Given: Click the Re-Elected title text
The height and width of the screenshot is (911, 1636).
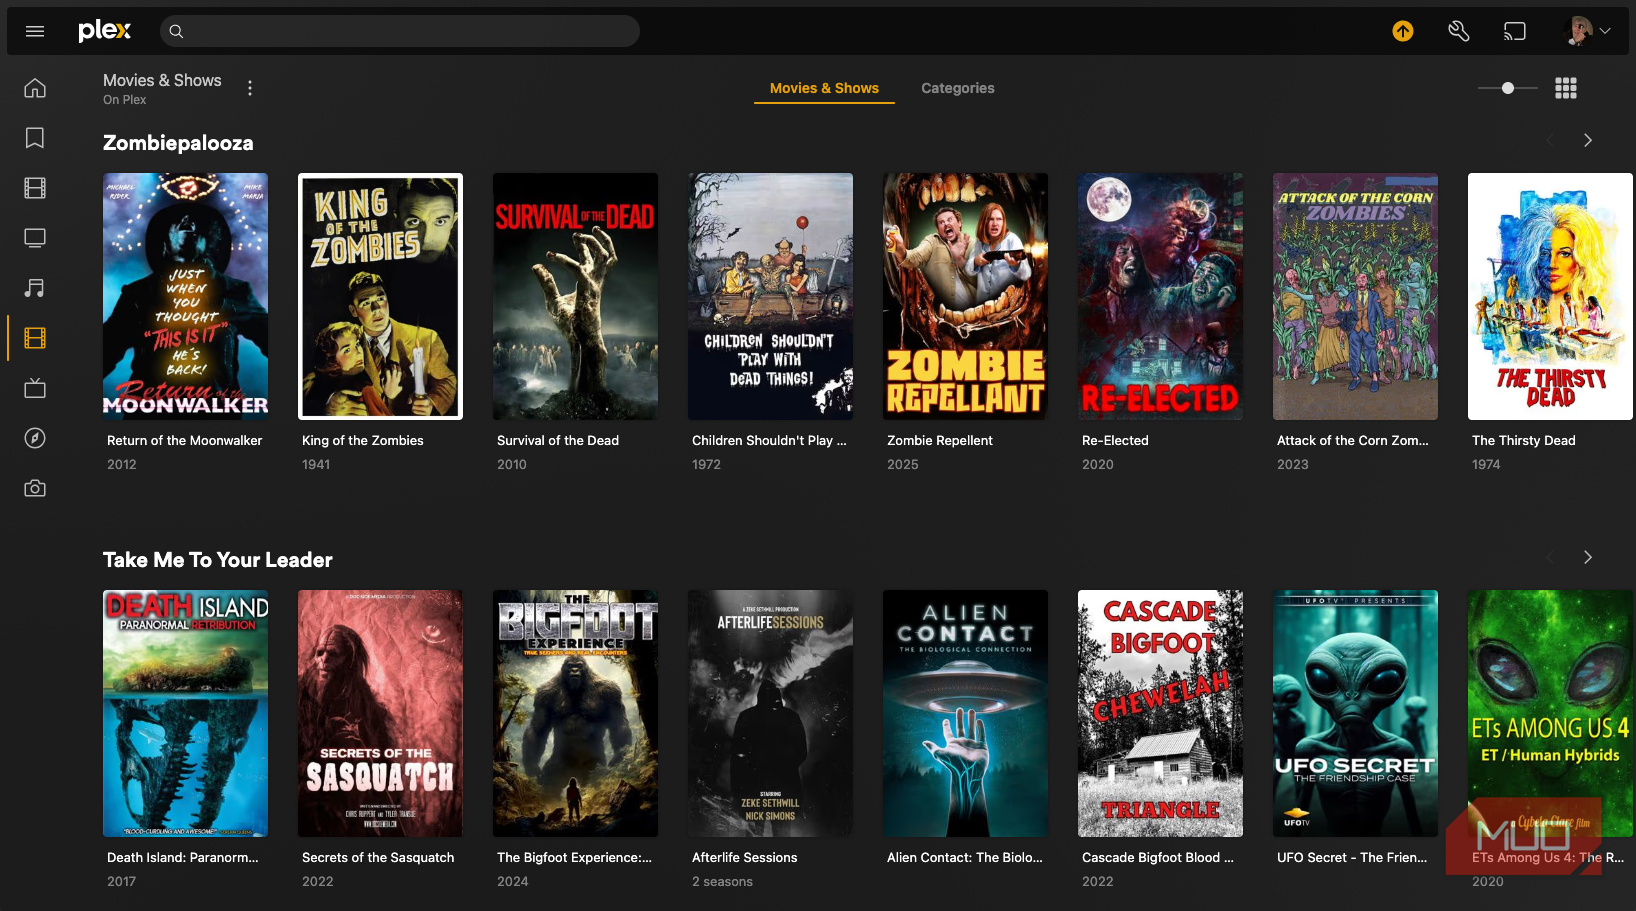Looking at the screenshot, I should [x=1115, y=440].
